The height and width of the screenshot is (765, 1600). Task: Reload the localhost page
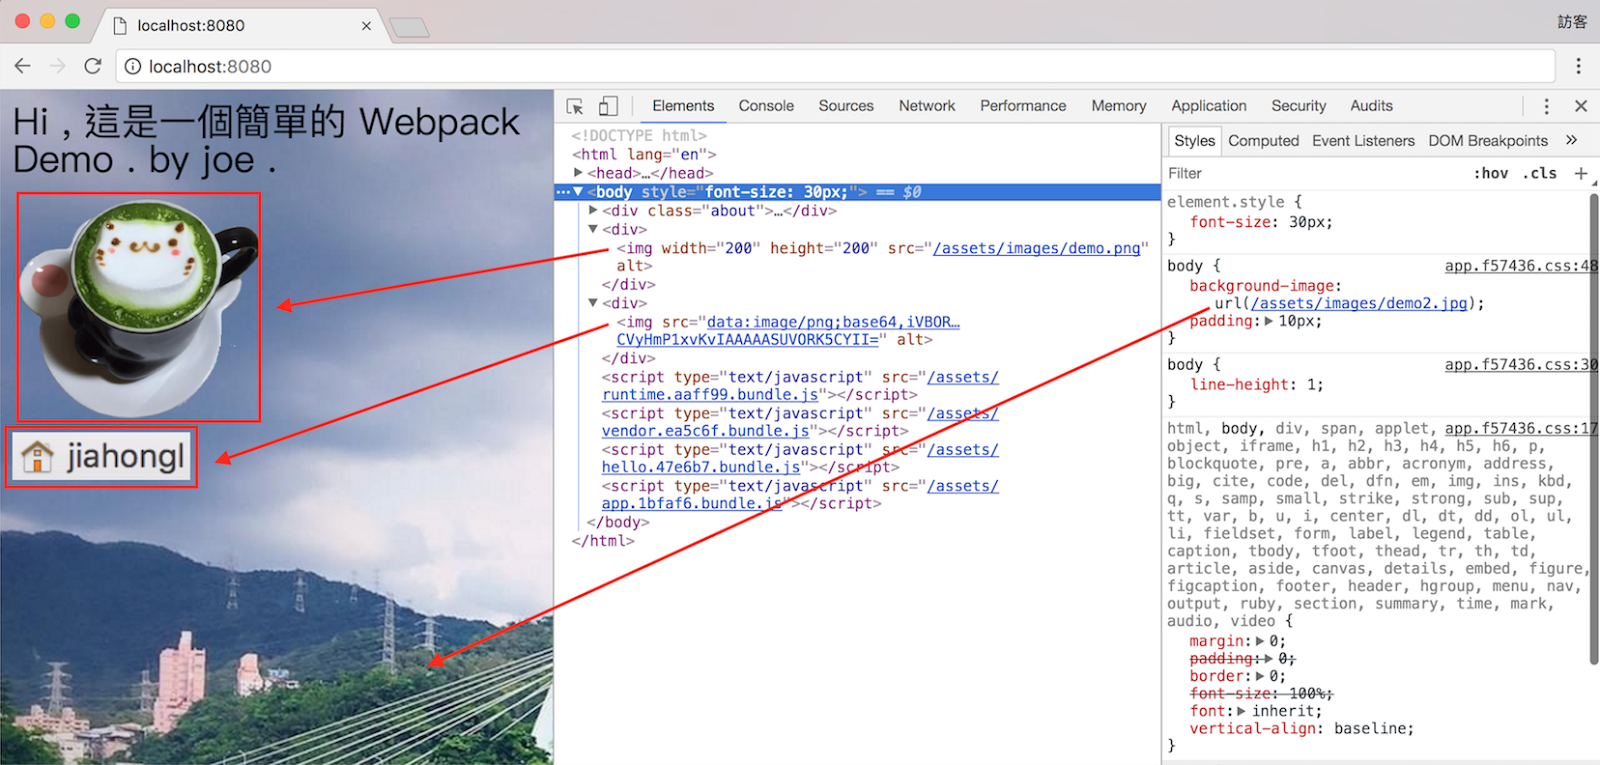tap(93, 66)
